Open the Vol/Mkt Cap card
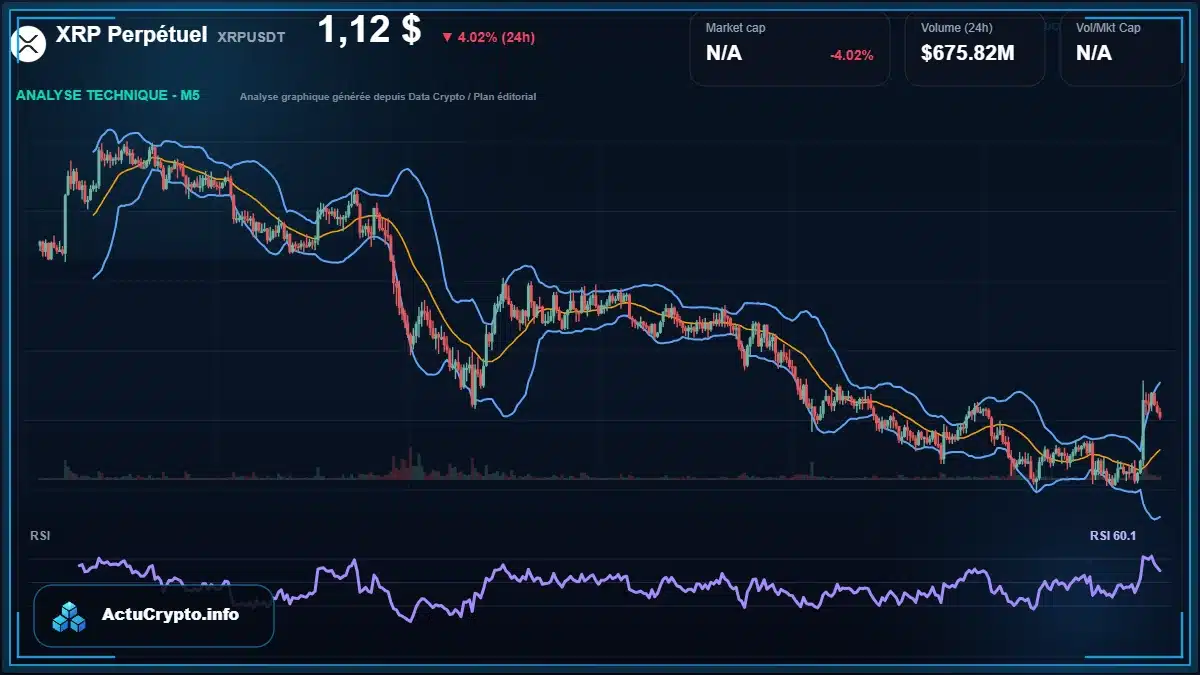The image size is (1200, 675). 1121,48
